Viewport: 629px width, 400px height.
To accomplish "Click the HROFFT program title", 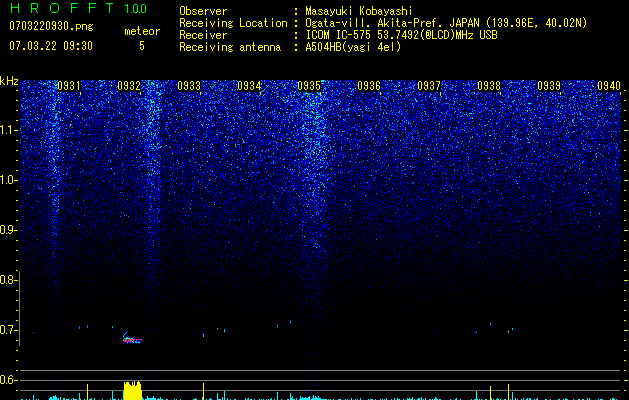I will click(62, 8).
